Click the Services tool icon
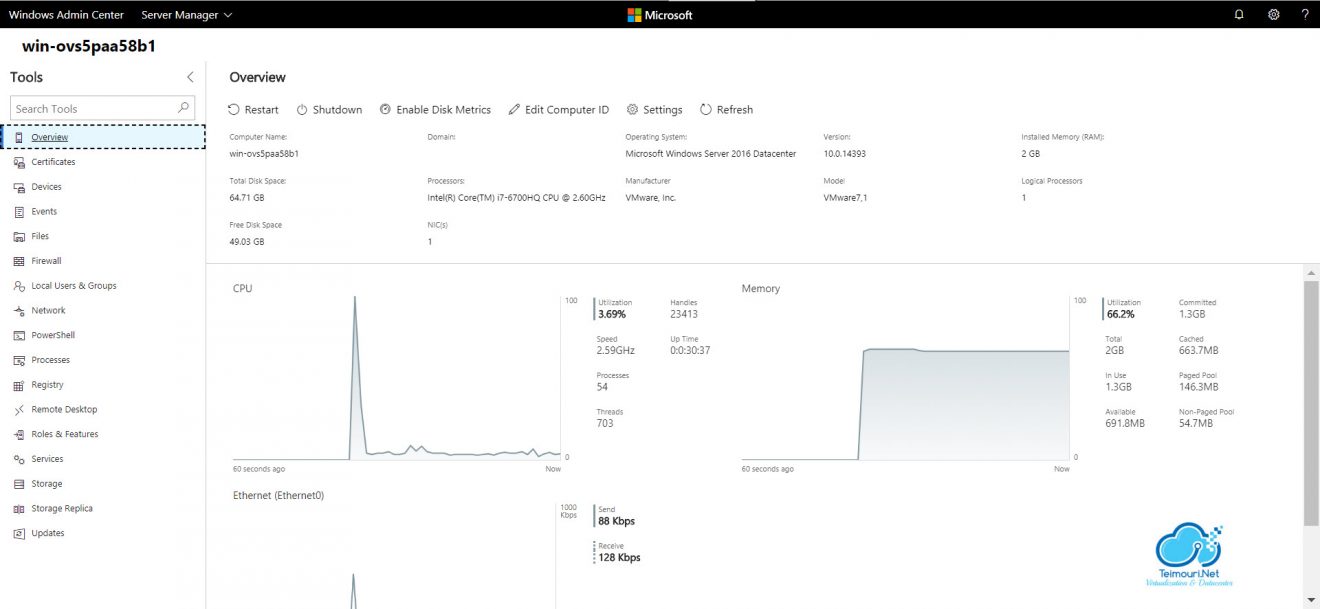1320x609 pixels. click(x=19, y=459)
